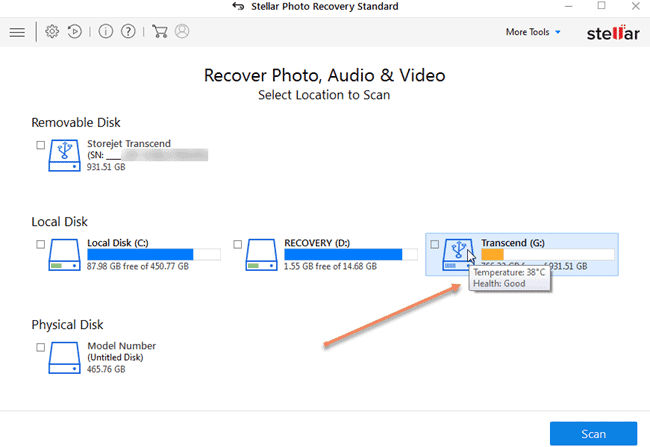Click Transcend (G:) orange usage bar
Viewport: 650px width, 447px height.
548,254
